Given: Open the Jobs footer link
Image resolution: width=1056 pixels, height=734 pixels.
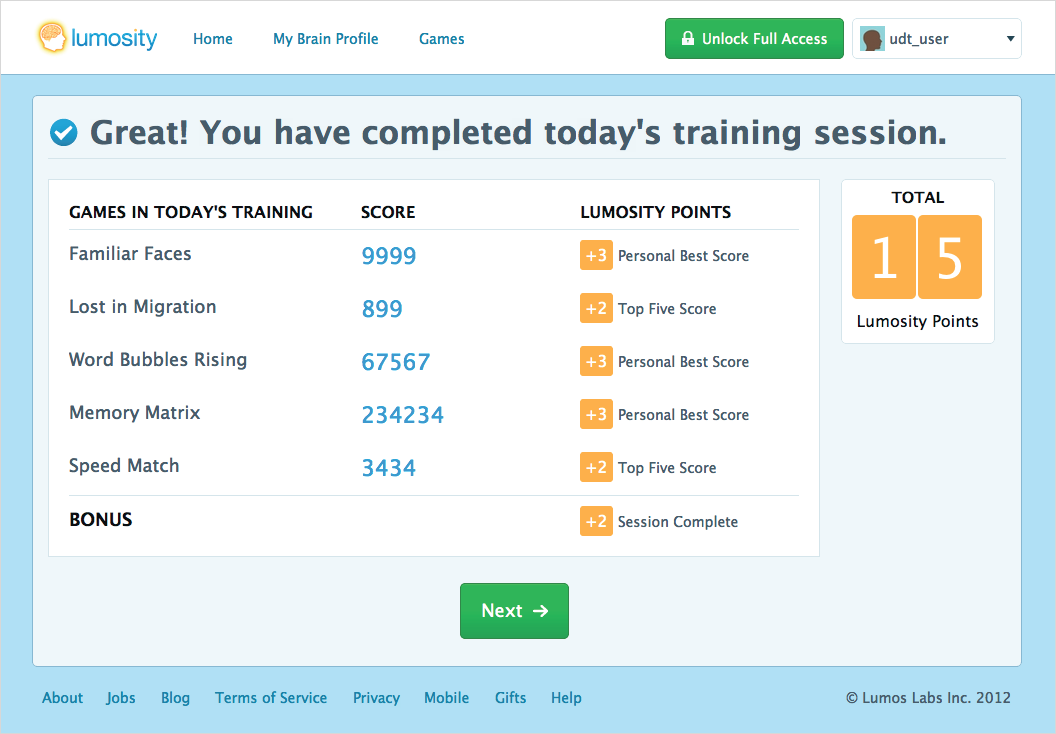Looking at the screenshot, I should (121, 698).
